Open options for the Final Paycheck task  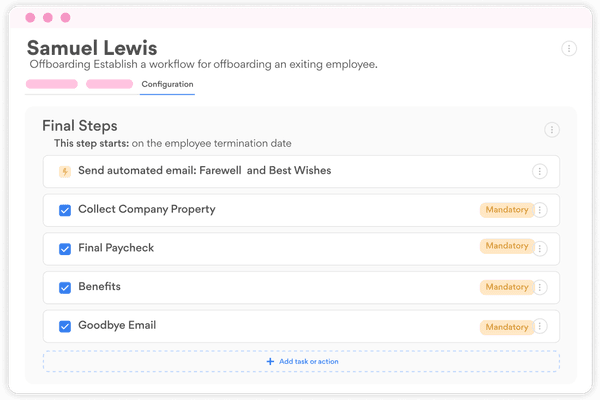point(541,247)
